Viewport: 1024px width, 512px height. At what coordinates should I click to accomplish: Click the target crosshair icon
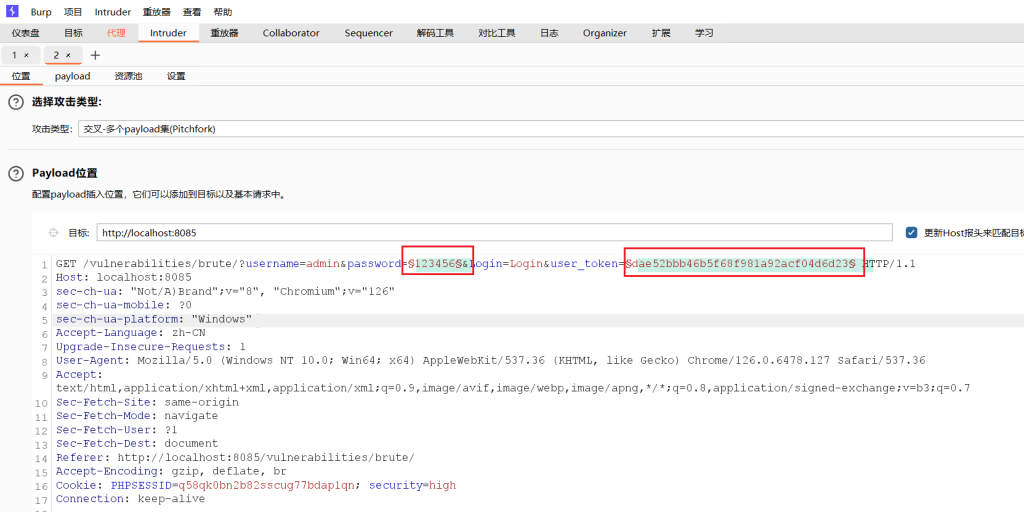point(53,233)
